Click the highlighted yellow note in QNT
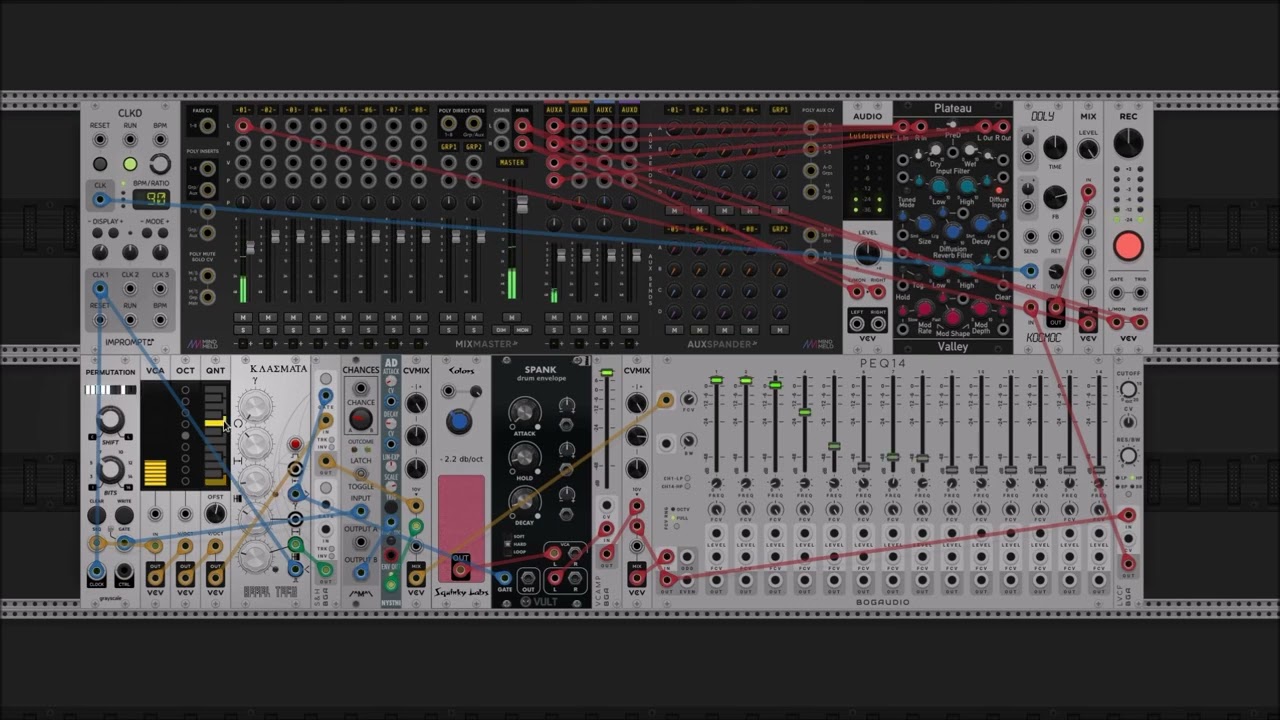Viewport: 1280px width, 720px height. tap(214, 423)
